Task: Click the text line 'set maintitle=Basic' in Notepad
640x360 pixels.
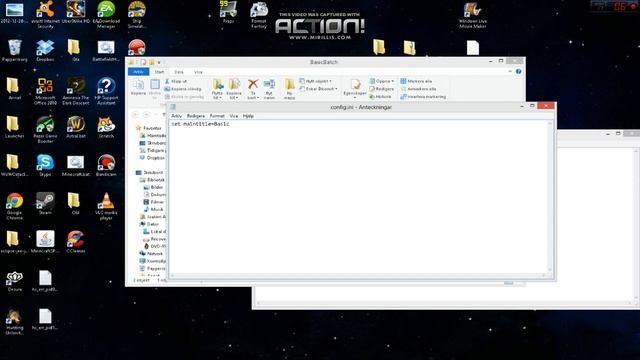Action: tap(200, 124)
